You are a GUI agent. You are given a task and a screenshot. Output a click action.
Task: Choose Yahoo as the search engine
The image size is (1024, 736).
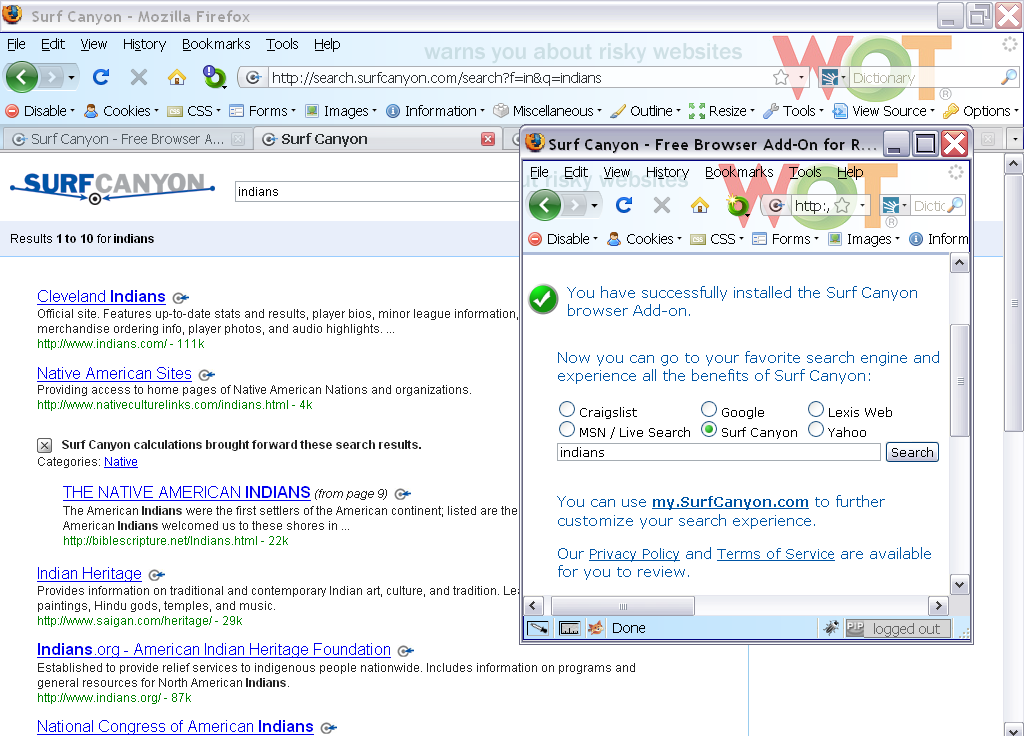click(x=816, y=430)
